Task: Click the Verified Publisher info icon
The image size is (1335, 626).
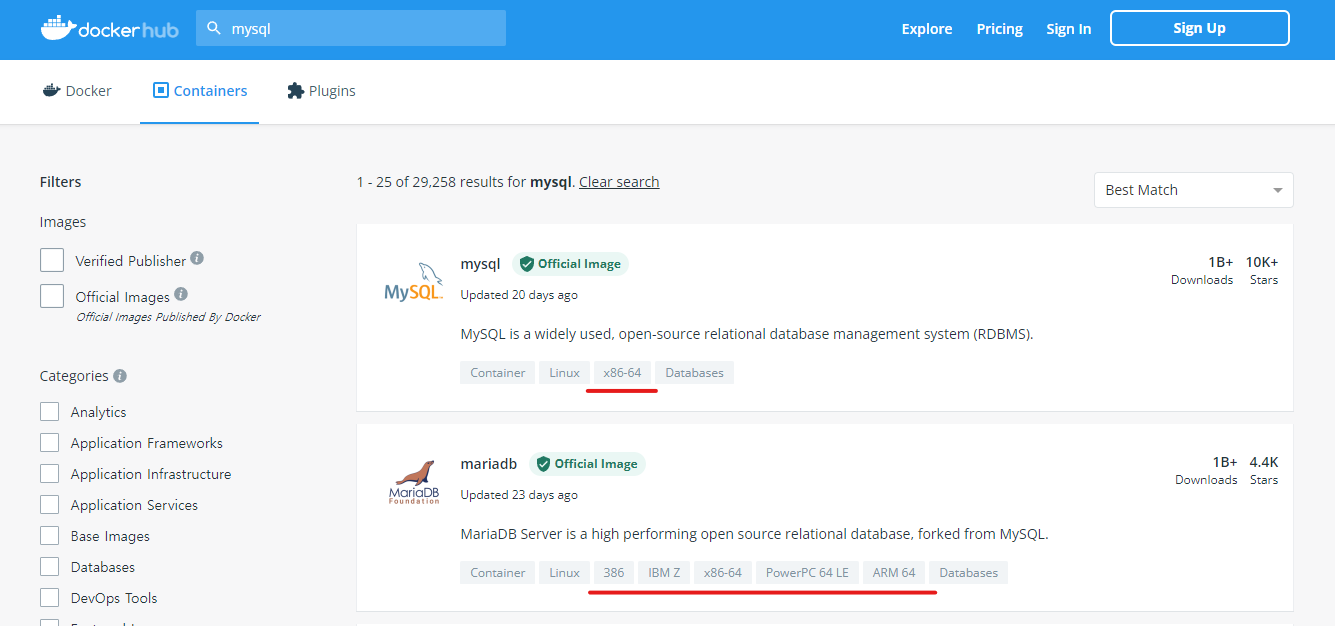Action: [197, 258]
